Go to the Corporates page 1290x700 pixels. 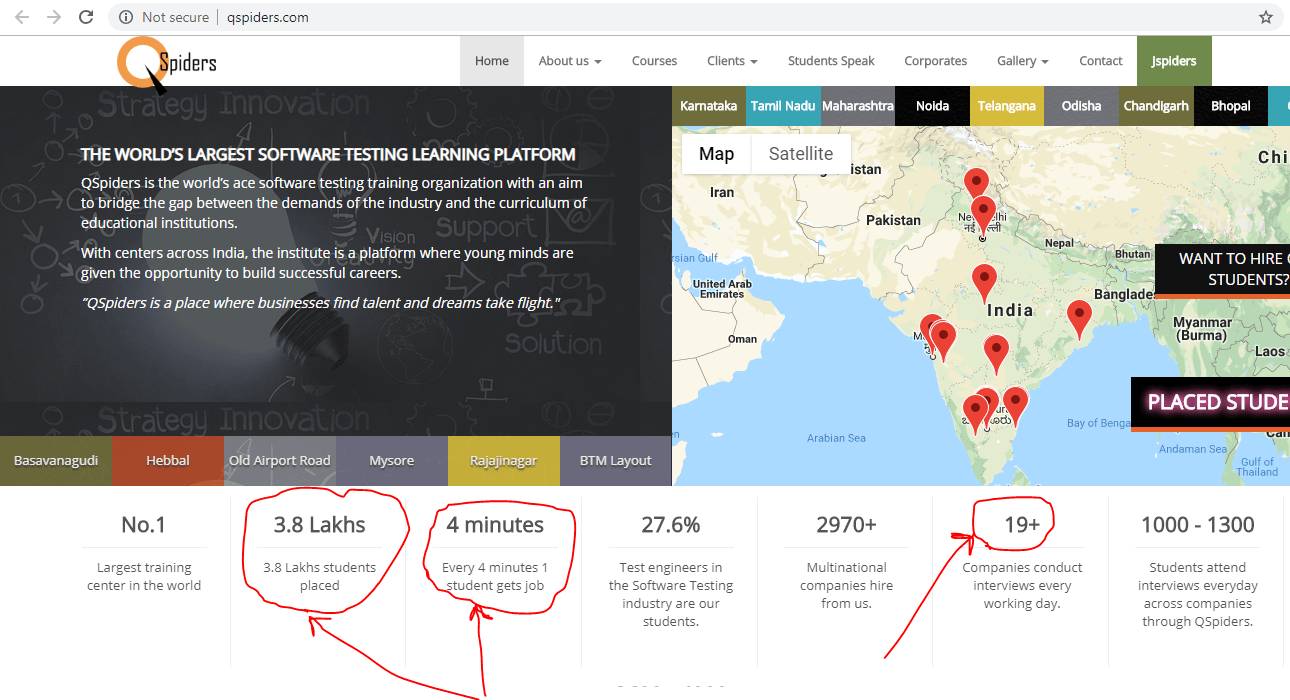coord(936,61)
